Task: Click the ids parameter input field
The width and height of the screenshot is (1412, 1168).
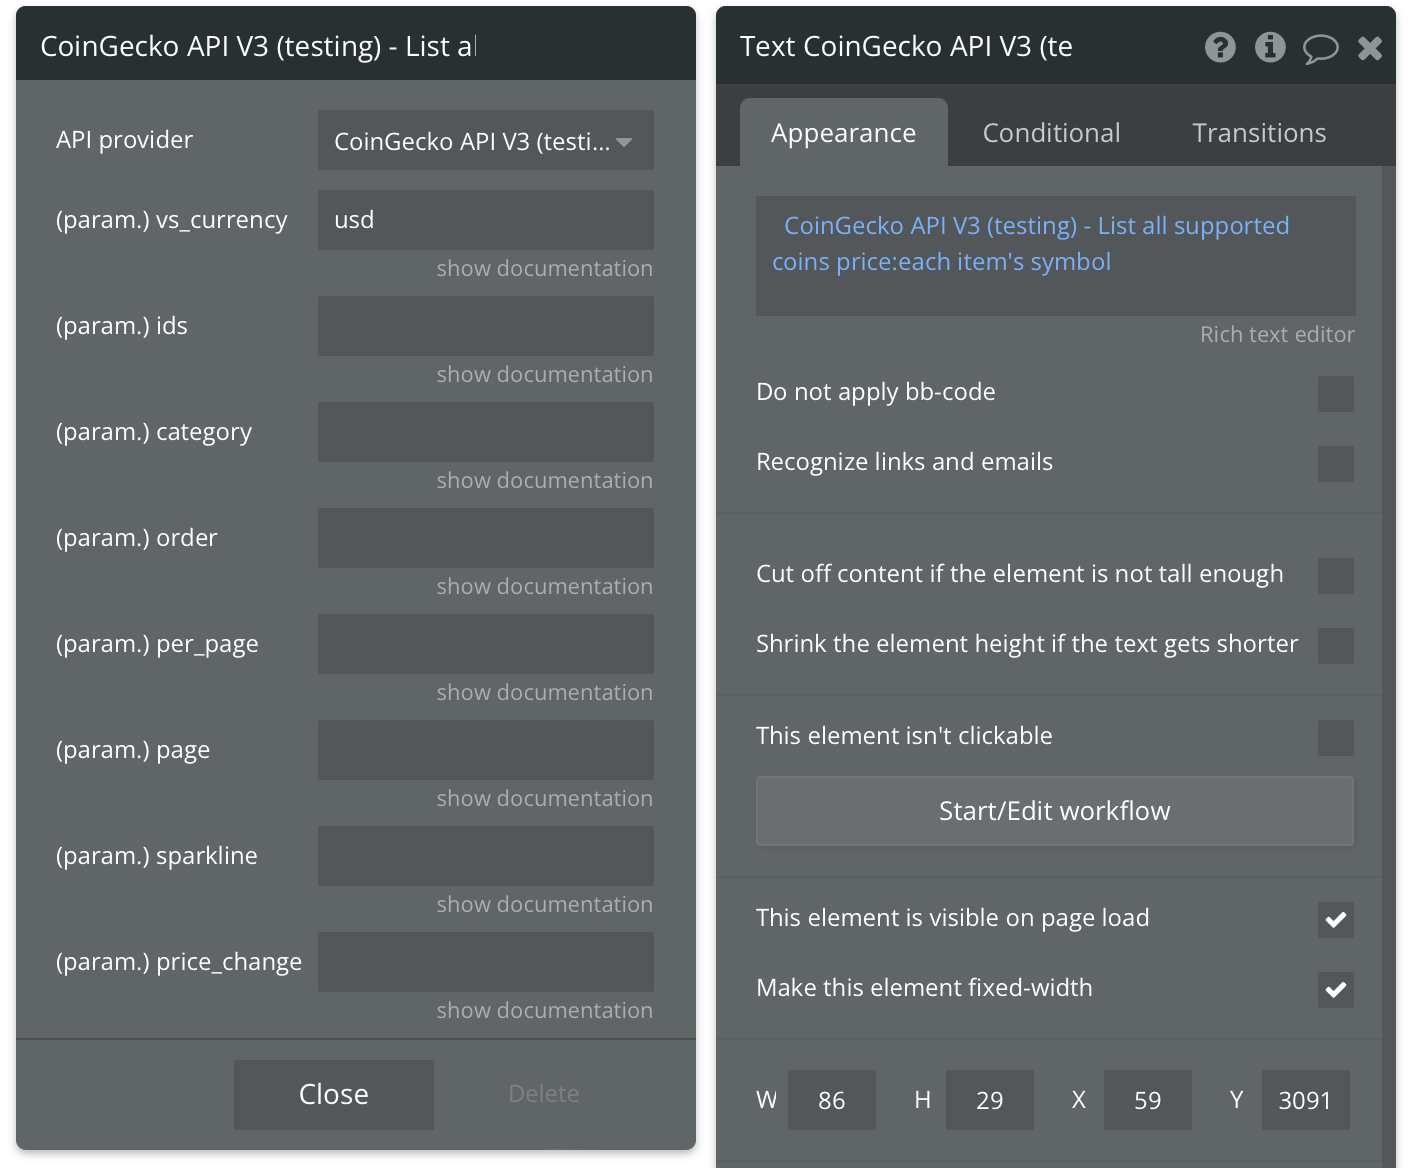Action: (x=486, y=326)
